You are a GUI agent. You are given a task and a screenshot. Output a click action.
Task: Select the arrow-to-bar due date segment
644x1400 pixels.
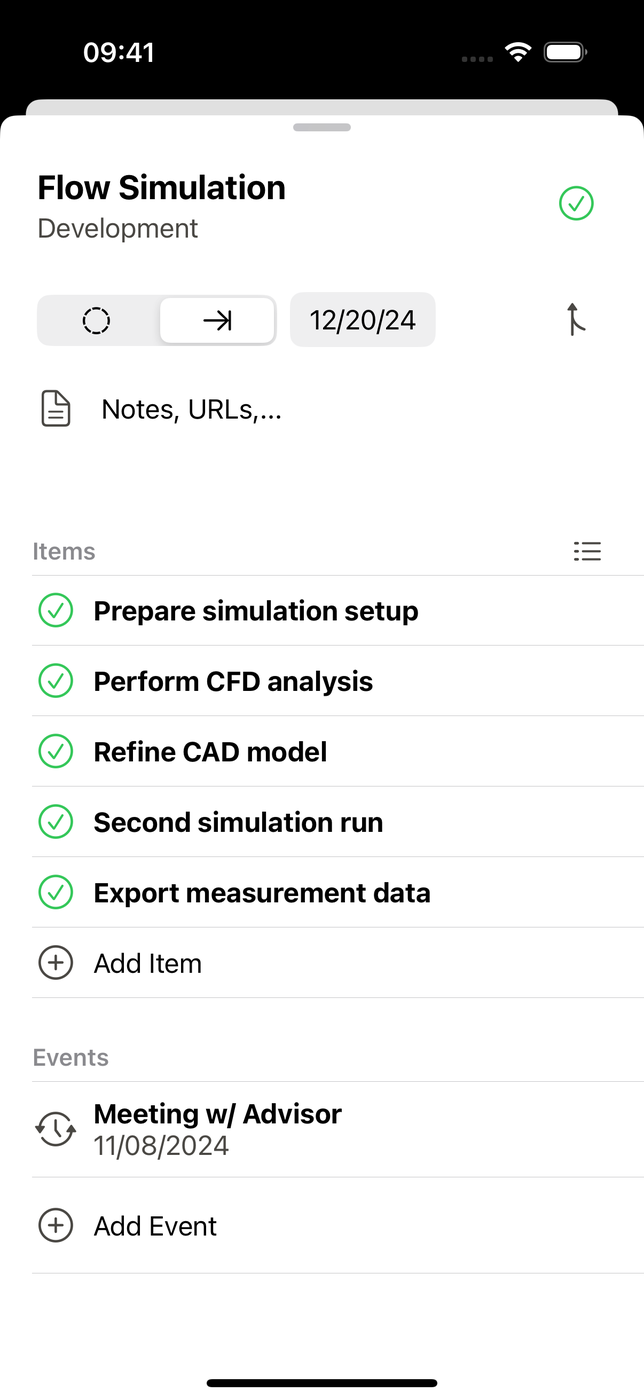tap(217, 320)
